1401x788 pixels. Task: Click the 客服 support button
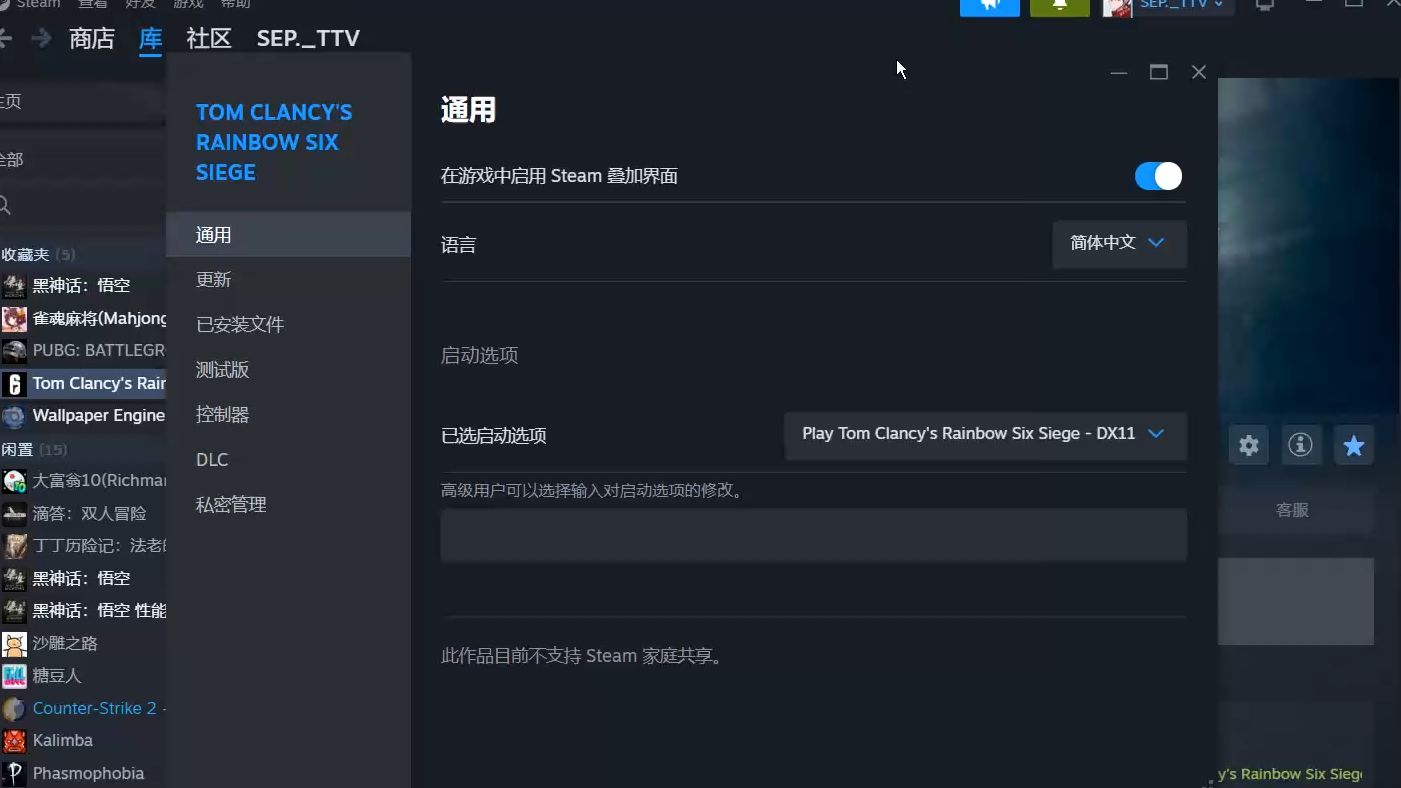(1293, 510)
